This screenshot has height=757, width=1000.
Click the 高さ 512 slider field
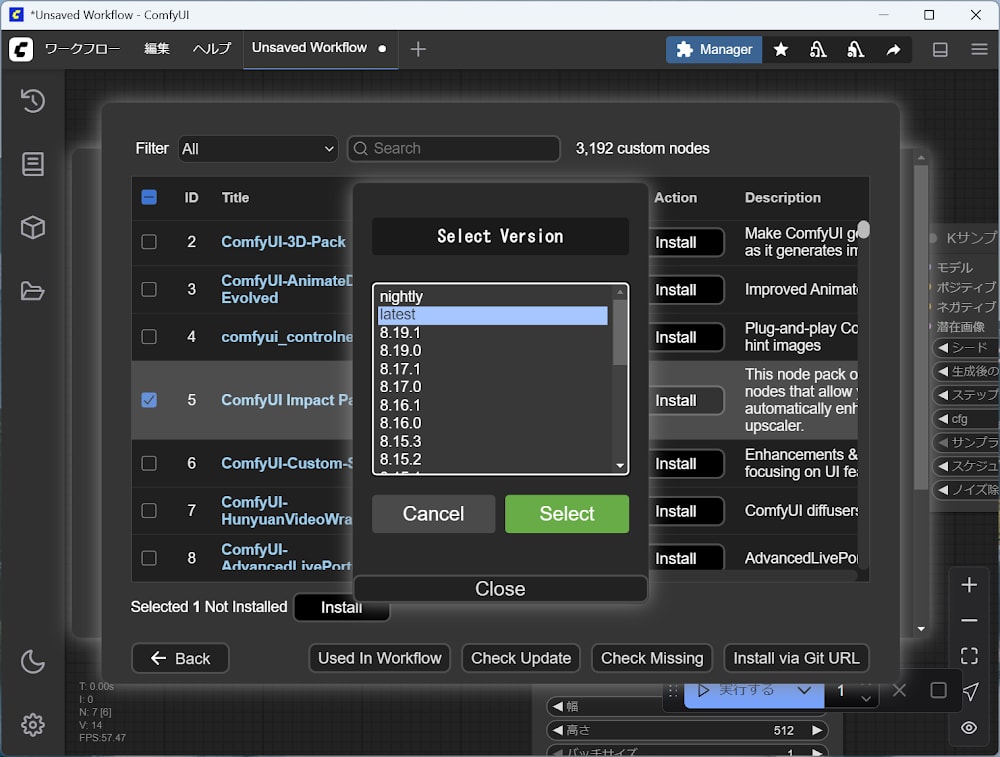coord(687,730)
